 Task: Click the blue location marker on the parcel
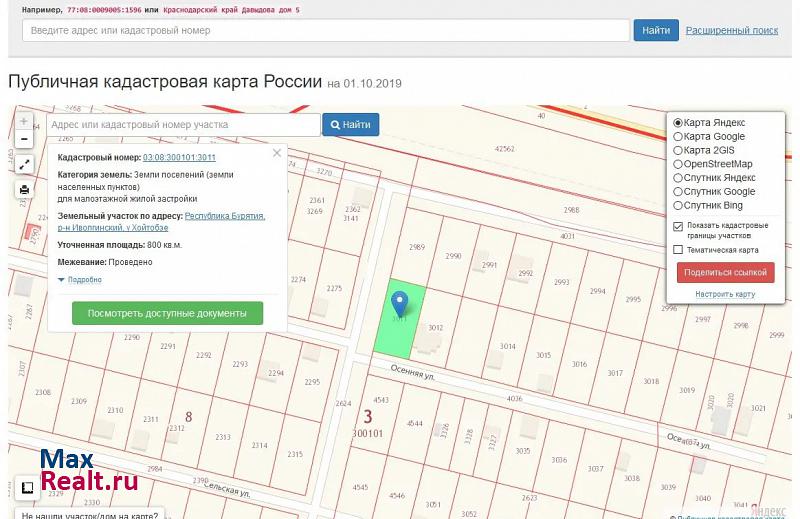tap(400, 302)
